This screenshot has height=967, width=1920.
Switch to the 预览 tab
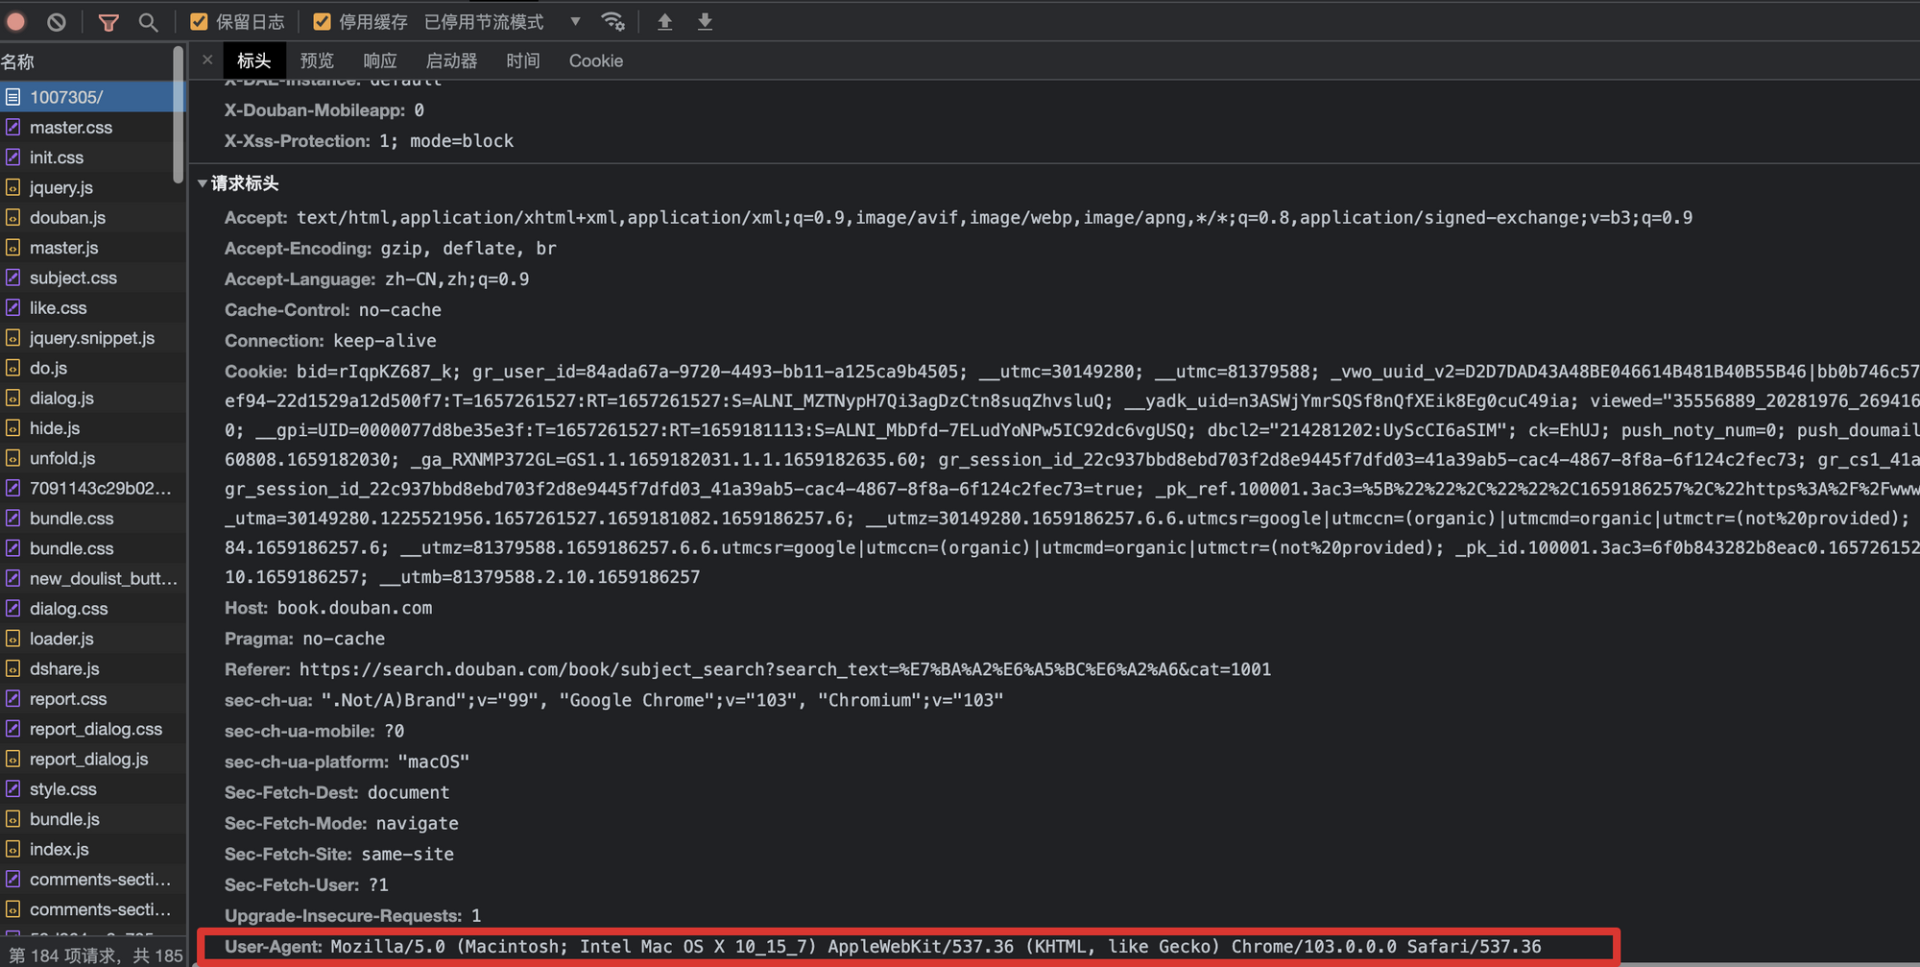coord(317,61)
